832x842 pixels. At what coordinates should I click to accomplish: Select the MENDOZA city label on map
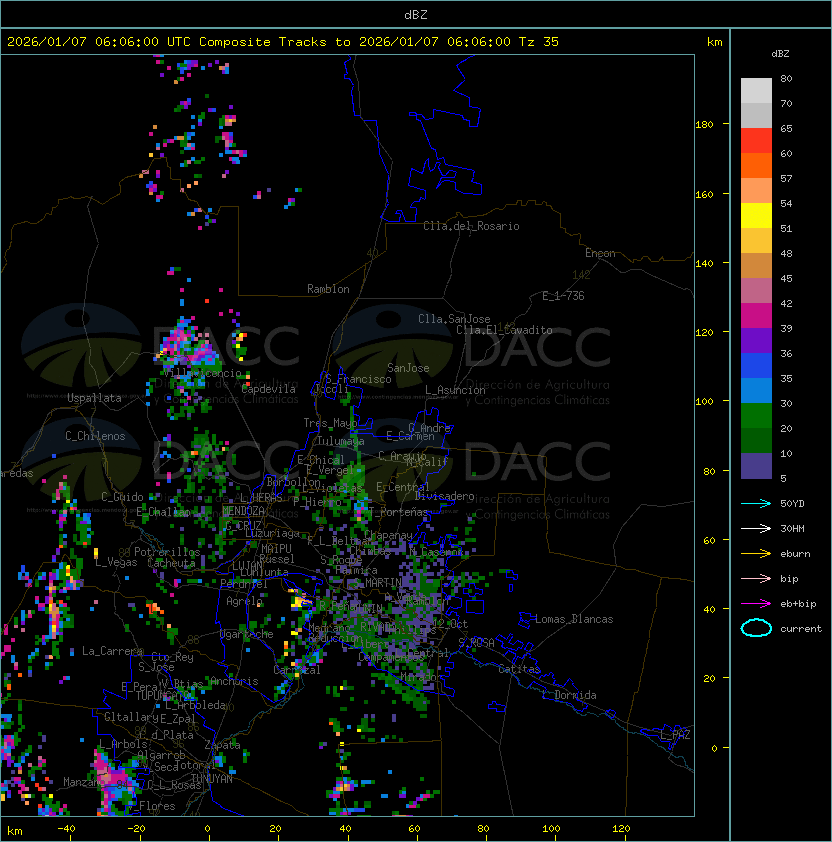(x=244, y=511)
